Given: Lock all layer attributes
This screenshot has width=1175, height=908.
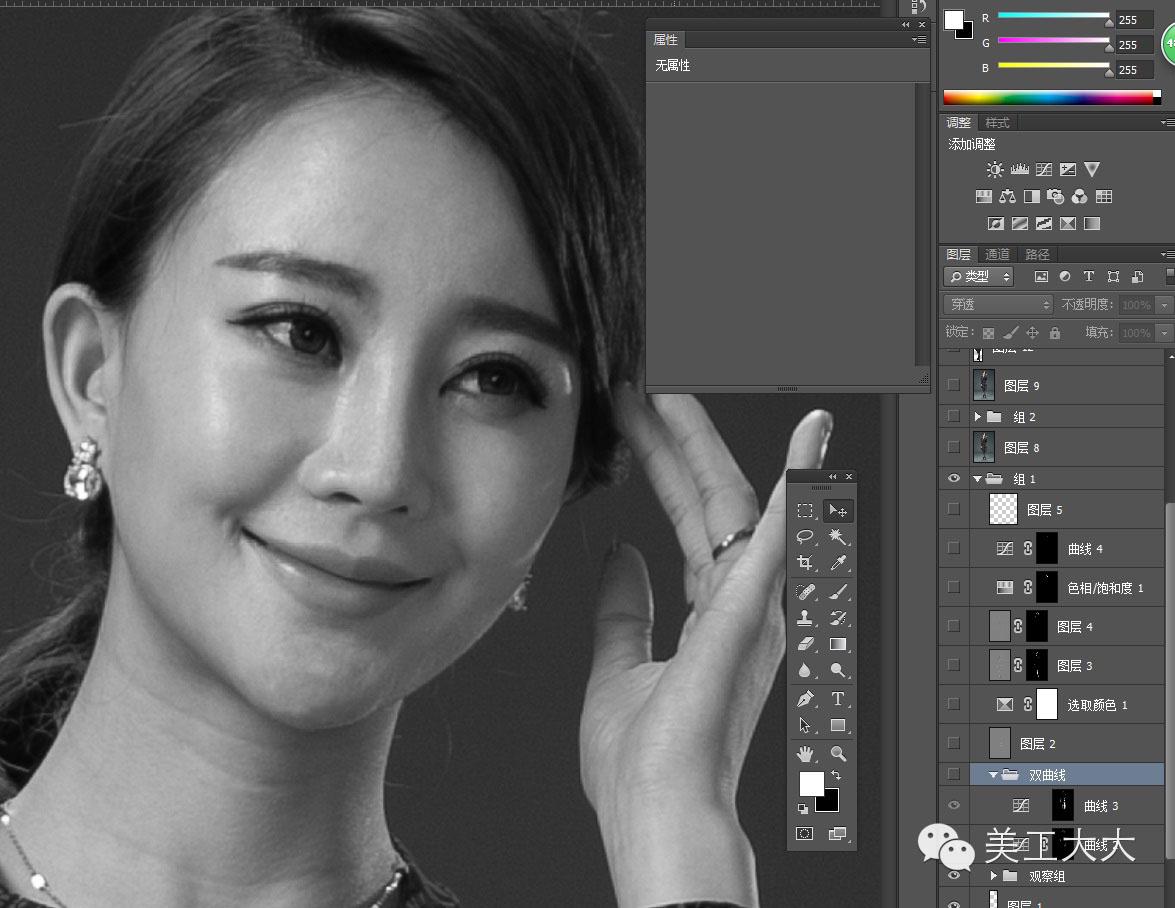Looking at the screenshot, I should pos(1055,333).
